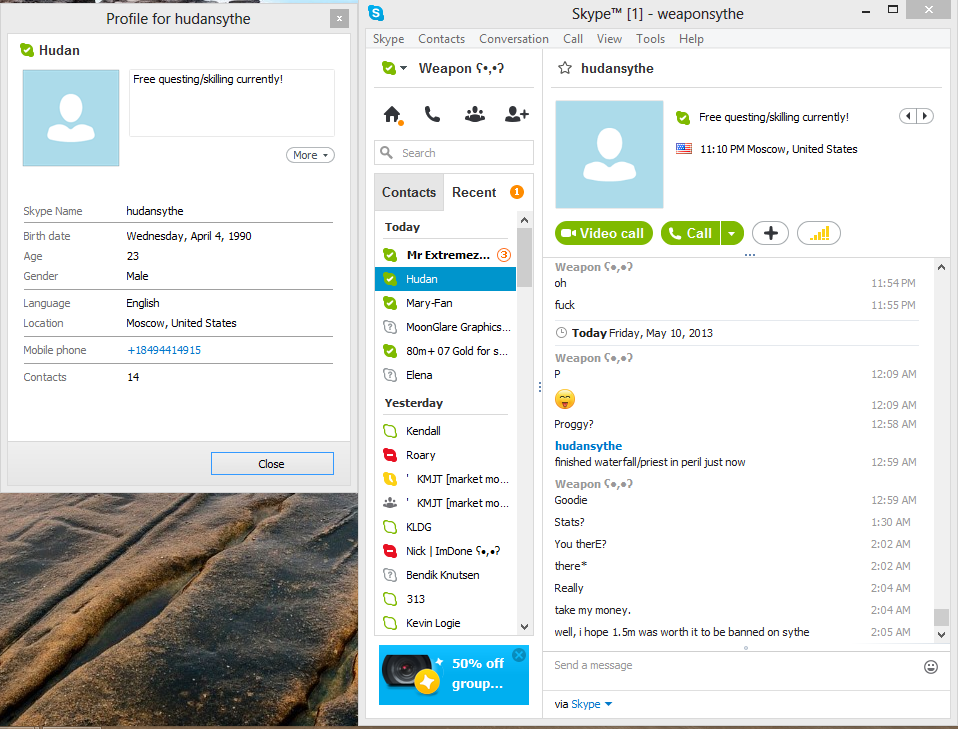
Task: Click hudansythe's large avatar in conversation
Action: coord(609,154)
